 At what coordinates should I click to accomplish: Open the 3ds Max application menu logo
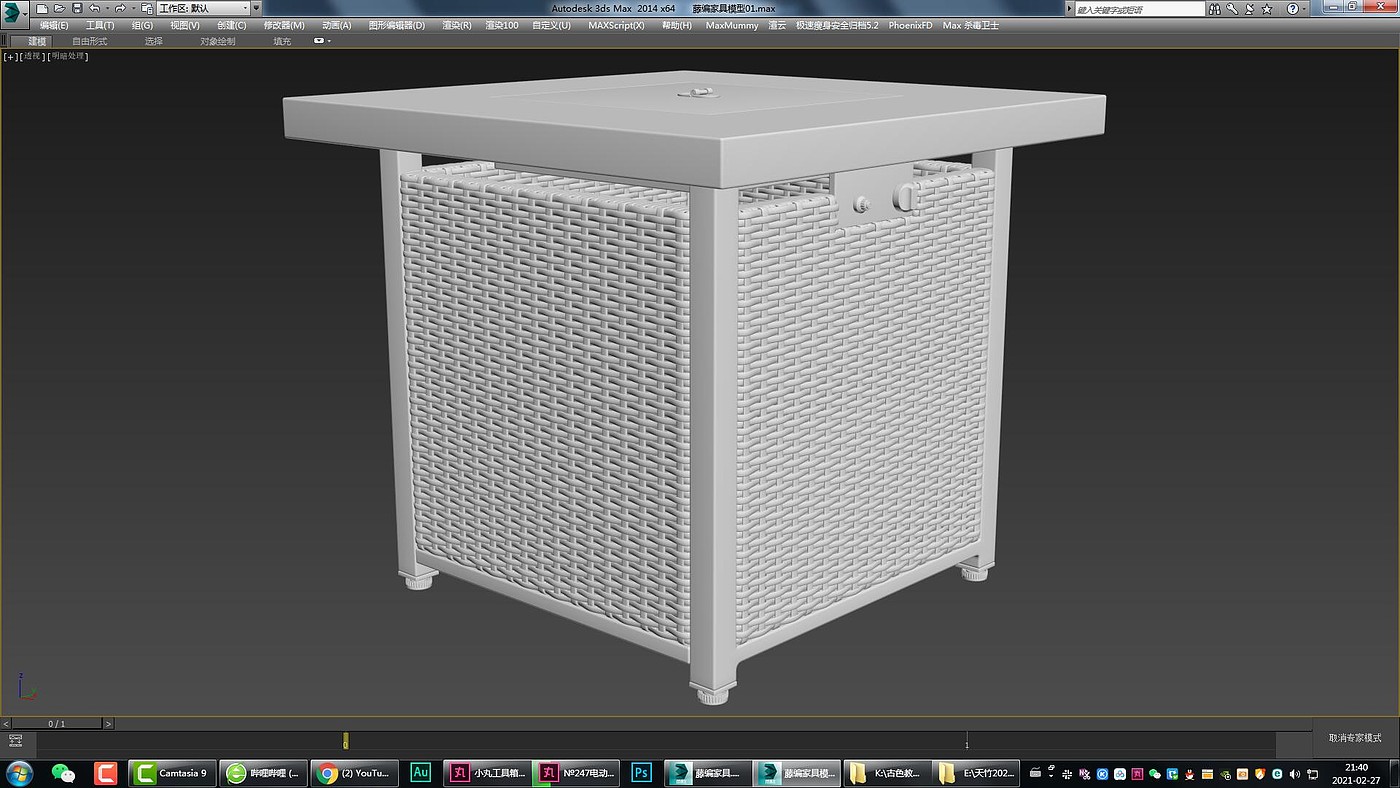tap(11, 13)
